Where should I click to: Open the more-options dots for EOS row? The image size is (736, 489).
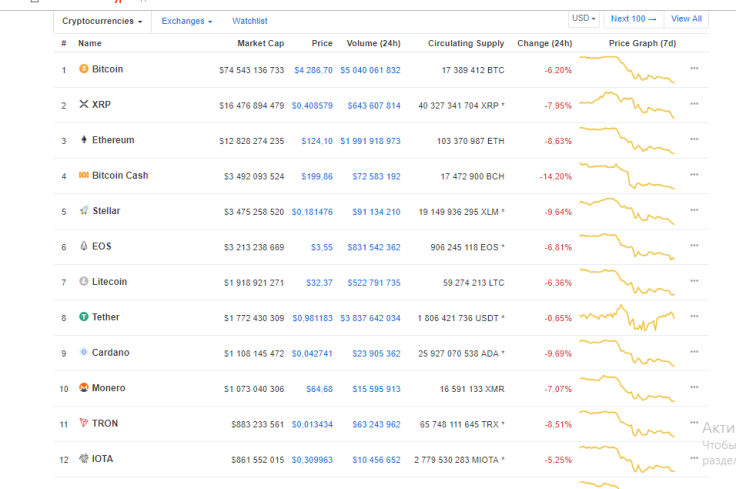click(694, 245)
